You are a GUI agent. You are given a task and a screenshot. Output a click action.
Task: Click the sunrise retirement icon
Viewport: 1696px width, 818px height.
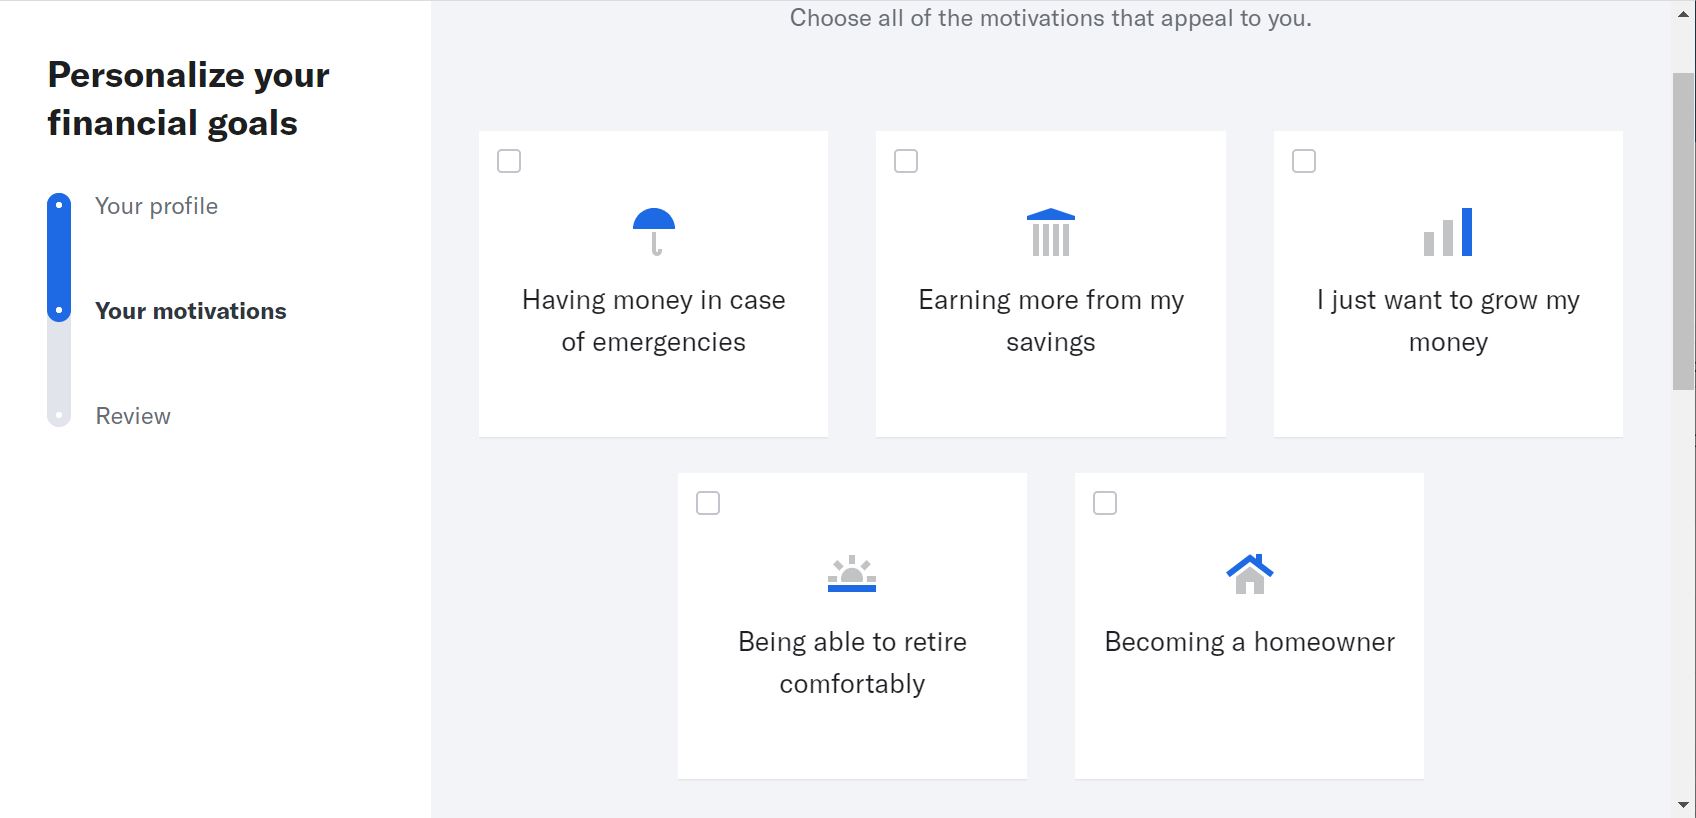(x=851, y=575)
